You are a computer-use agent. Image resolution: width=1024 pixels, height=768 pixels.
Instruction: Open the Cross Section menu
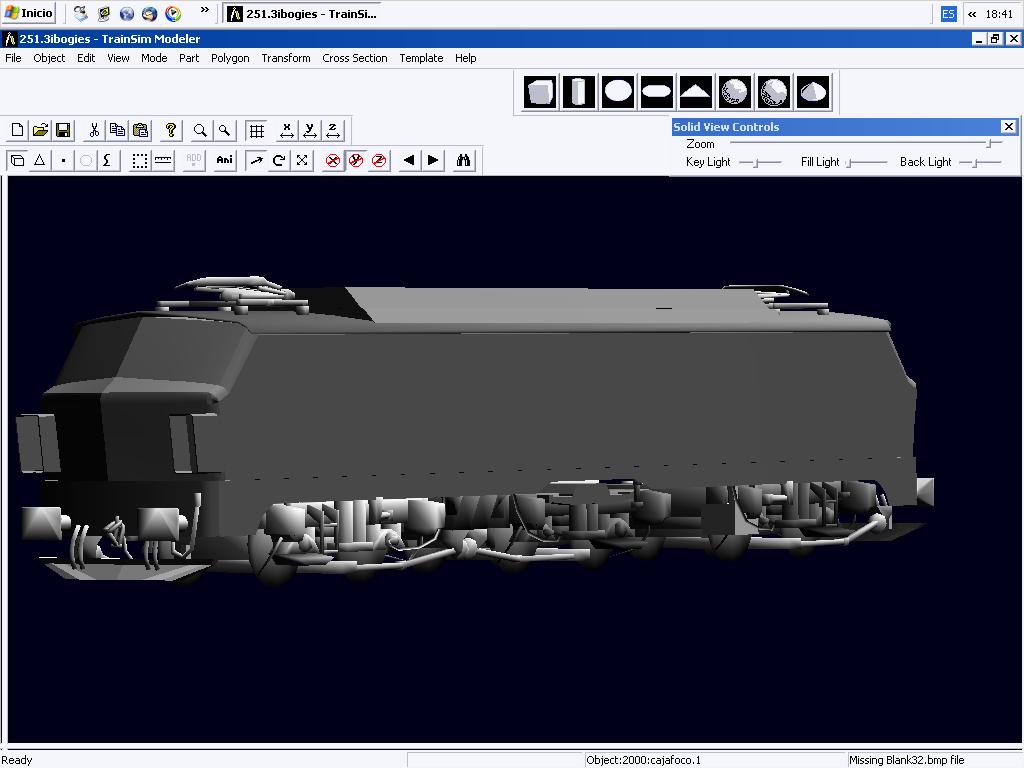[354, 58]
